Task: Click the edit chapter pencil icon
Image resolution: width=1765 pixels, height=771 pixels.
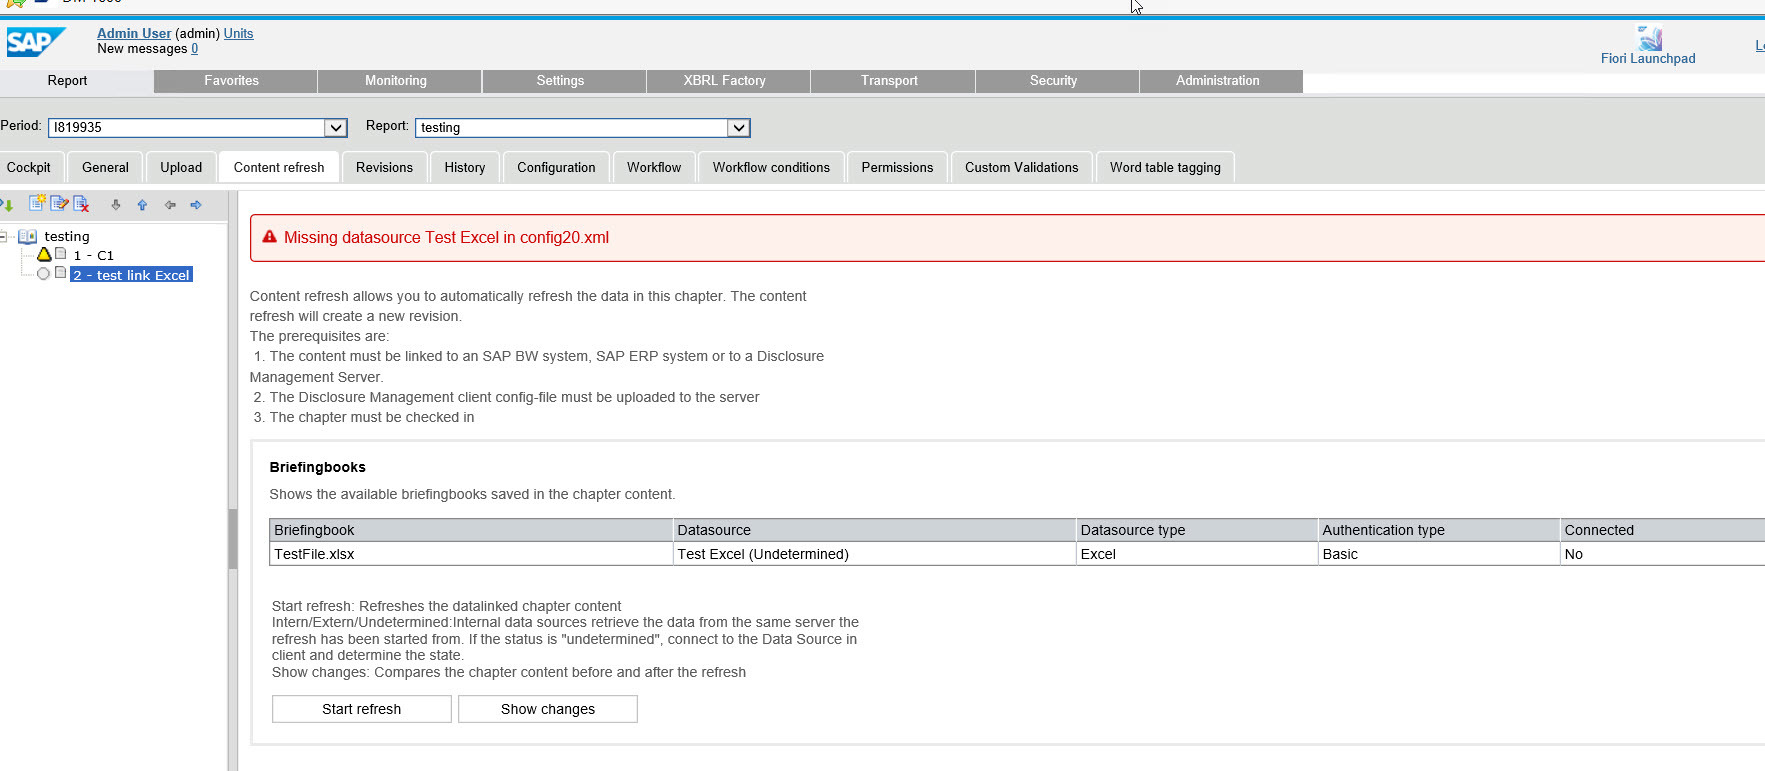Action: [59, 204]
